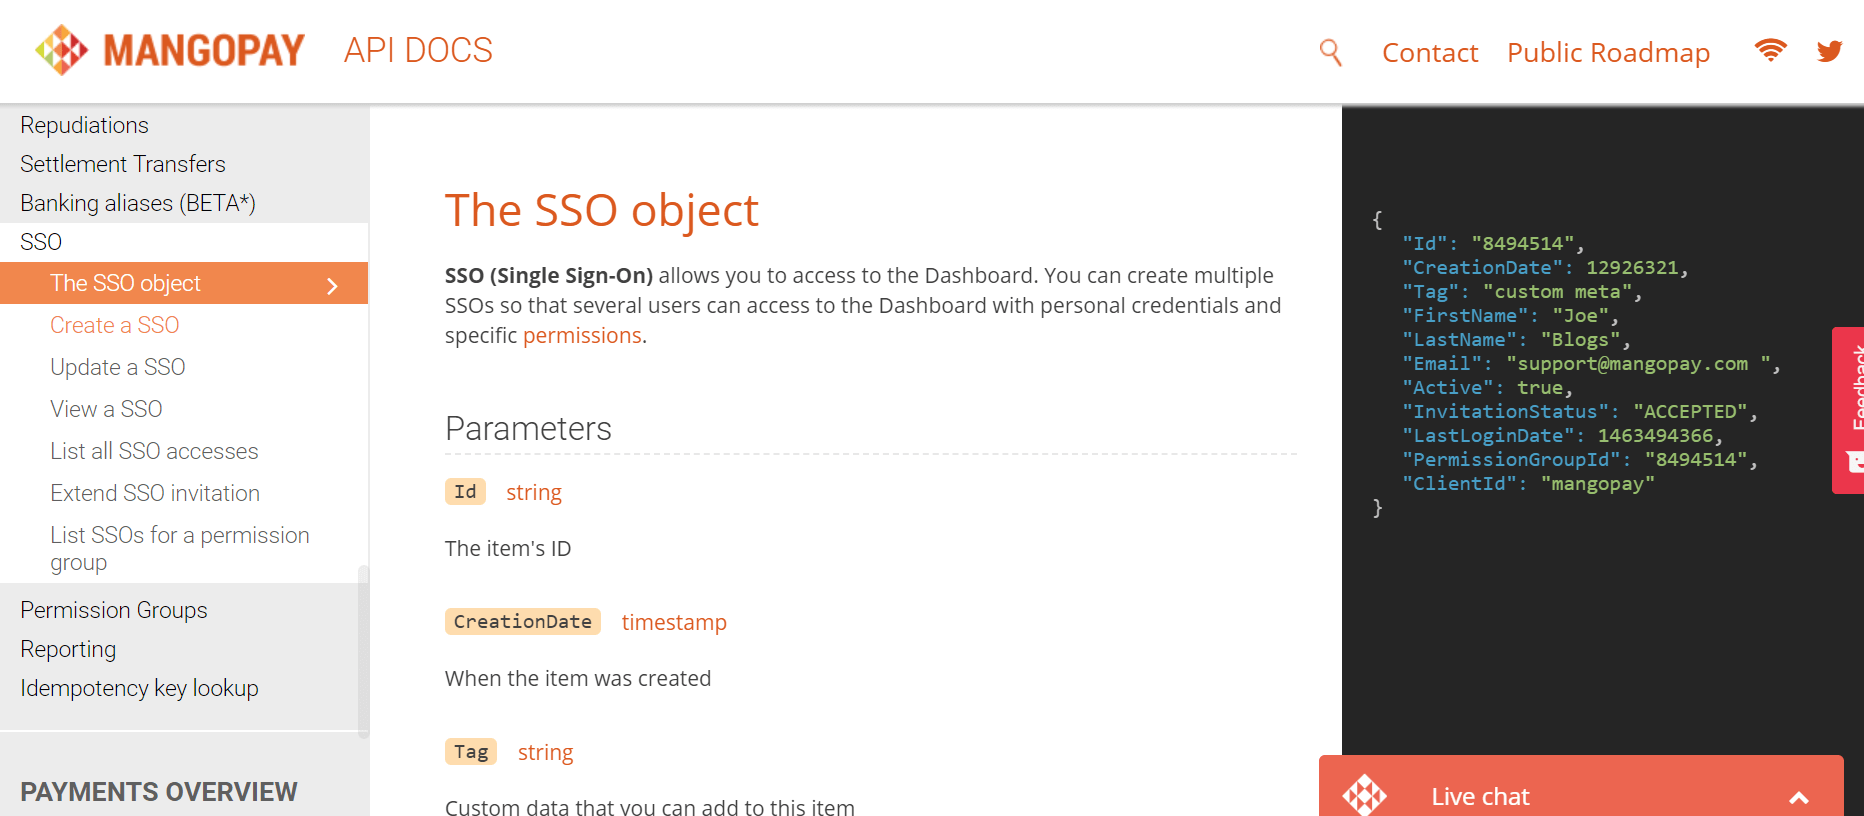Open the Reporting sidebar section

click(x=68, y=649)
